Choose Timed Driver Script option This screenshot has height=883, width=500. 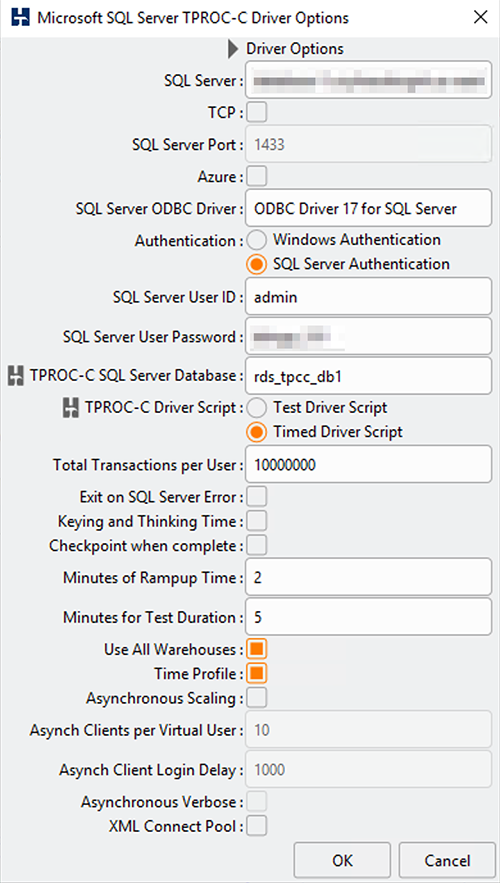click(x=256, y=432)
